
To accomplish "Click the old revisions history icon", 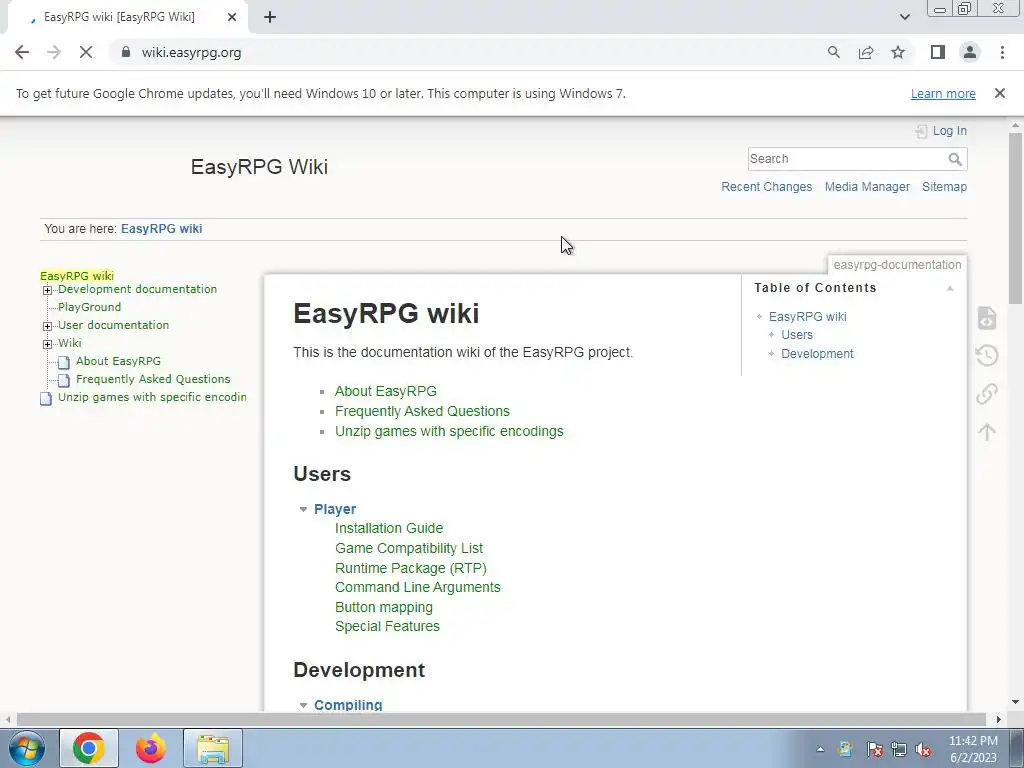I will (987, 355).
